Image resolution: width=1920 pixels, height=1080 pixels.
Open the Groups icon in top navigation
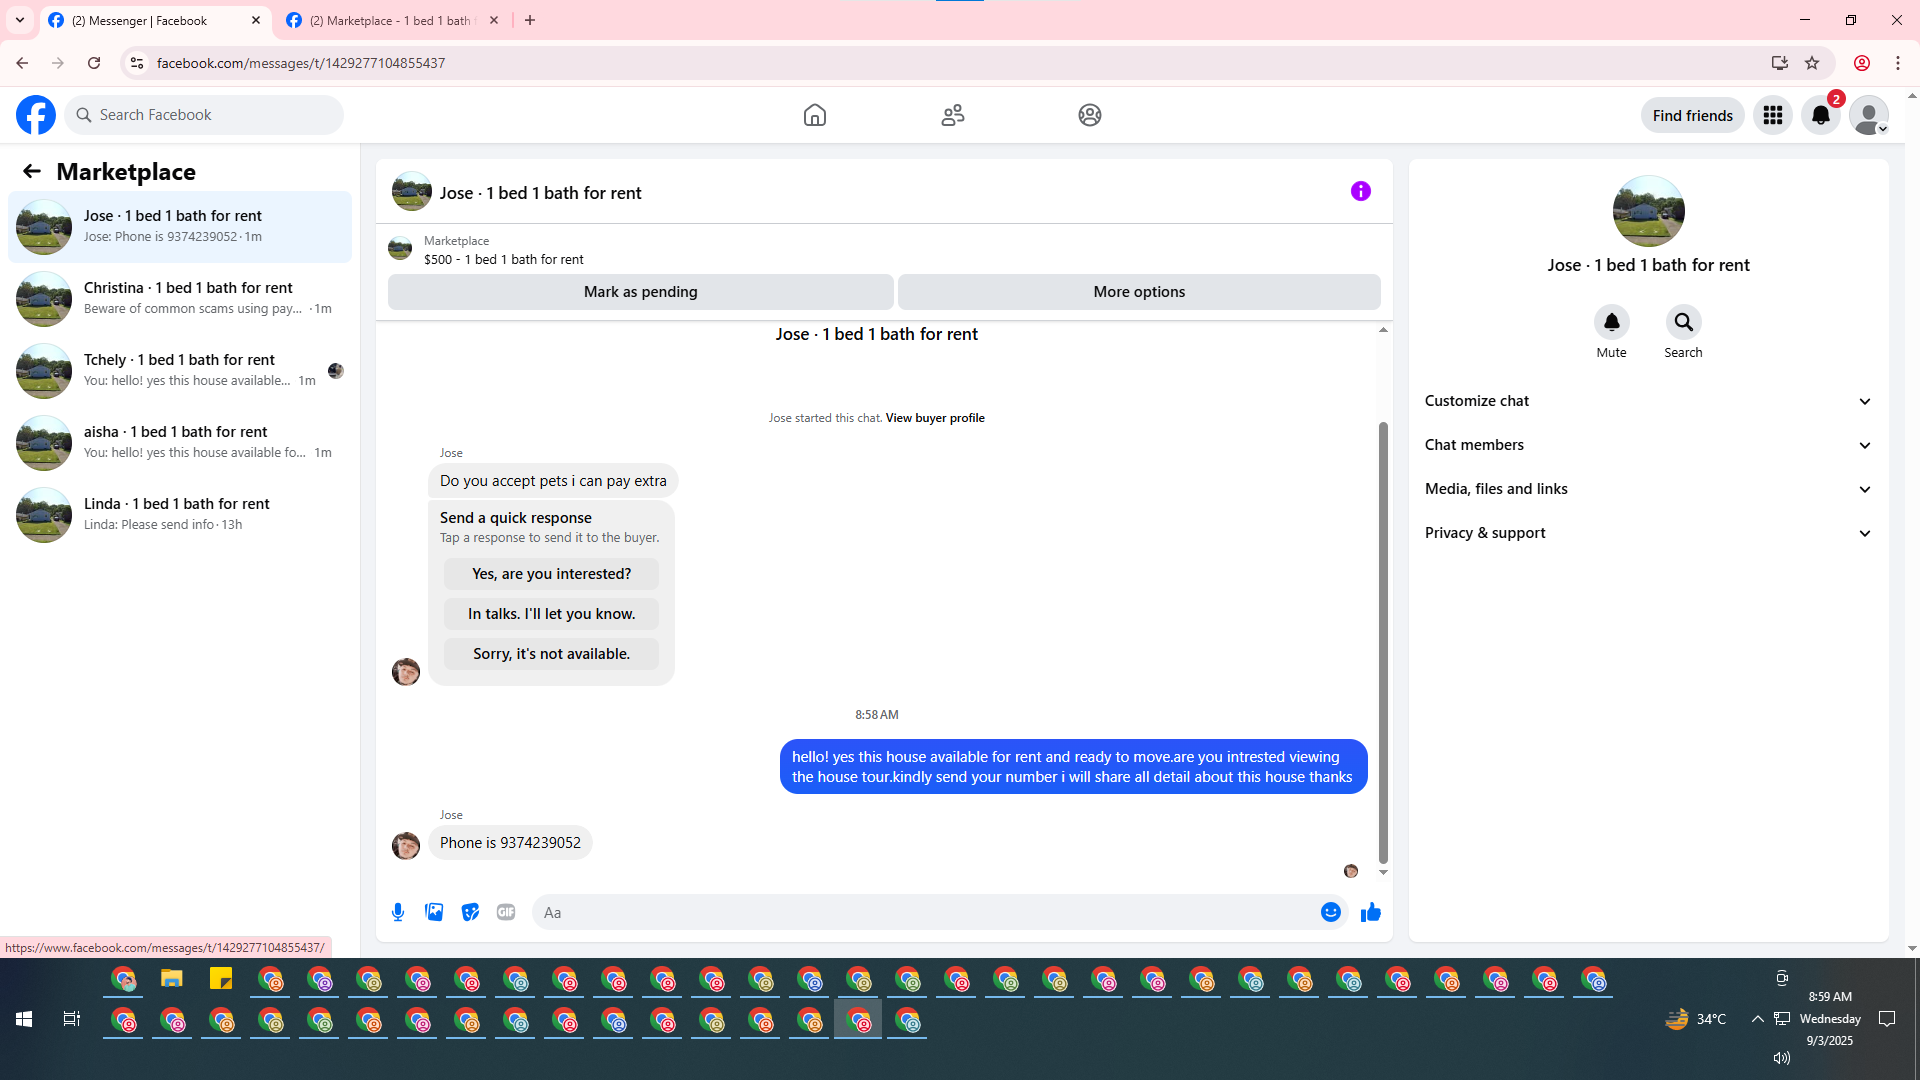[x=1090, y=115]
